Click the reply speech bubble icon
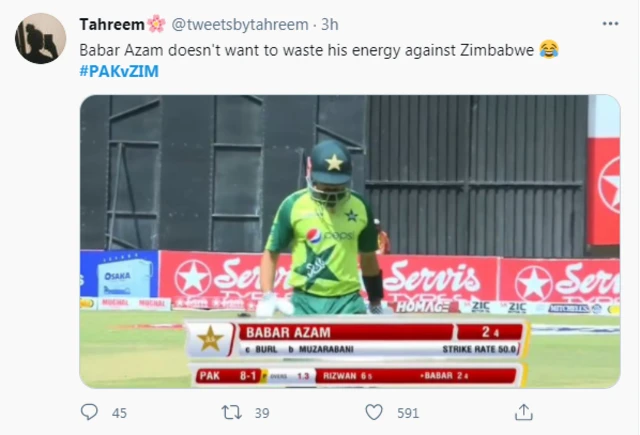This screenshot has width=640, height=435. pos(89,412)
